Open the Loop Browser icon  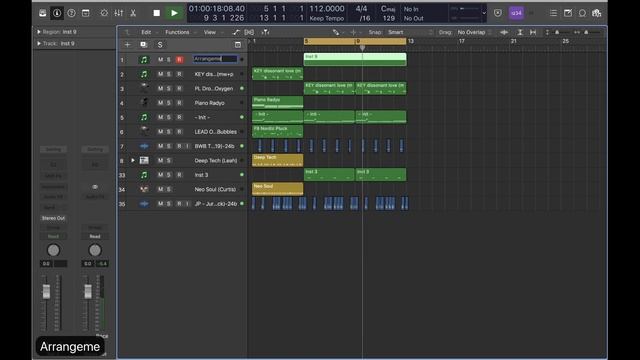click(582, 13)
